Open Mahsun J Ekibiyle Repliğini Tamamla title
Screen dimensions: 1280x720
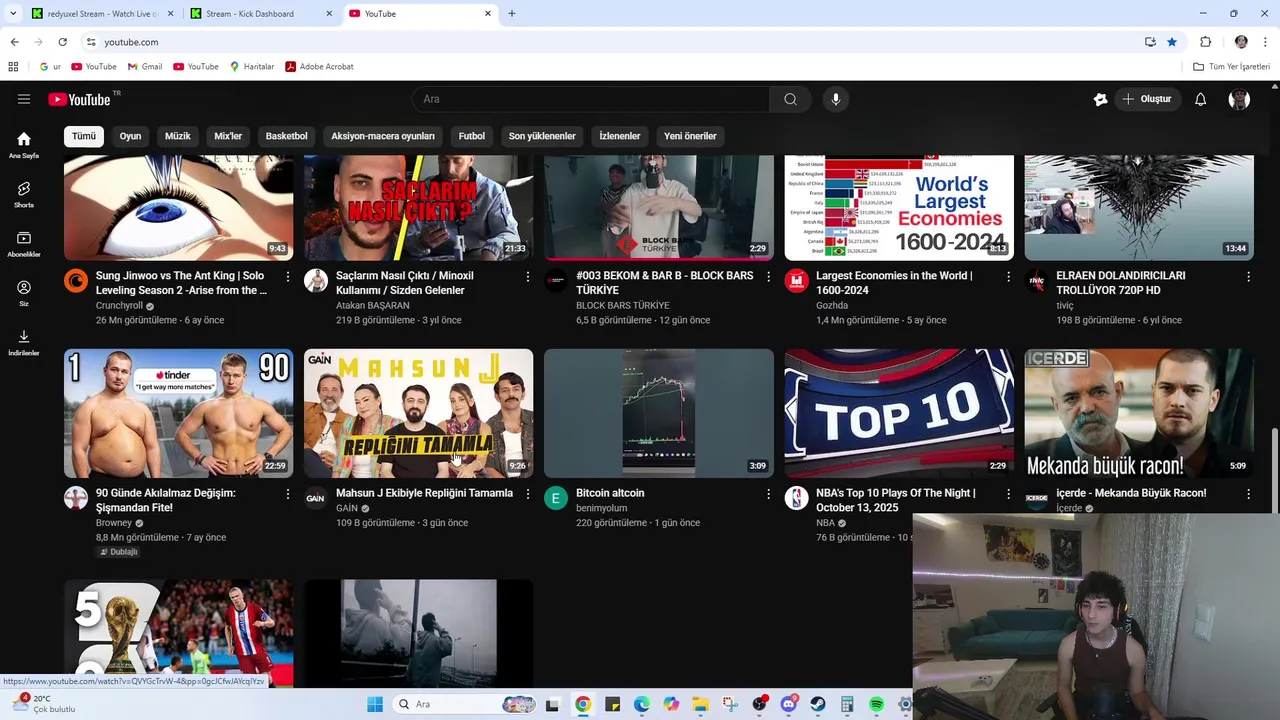(424, 493)
